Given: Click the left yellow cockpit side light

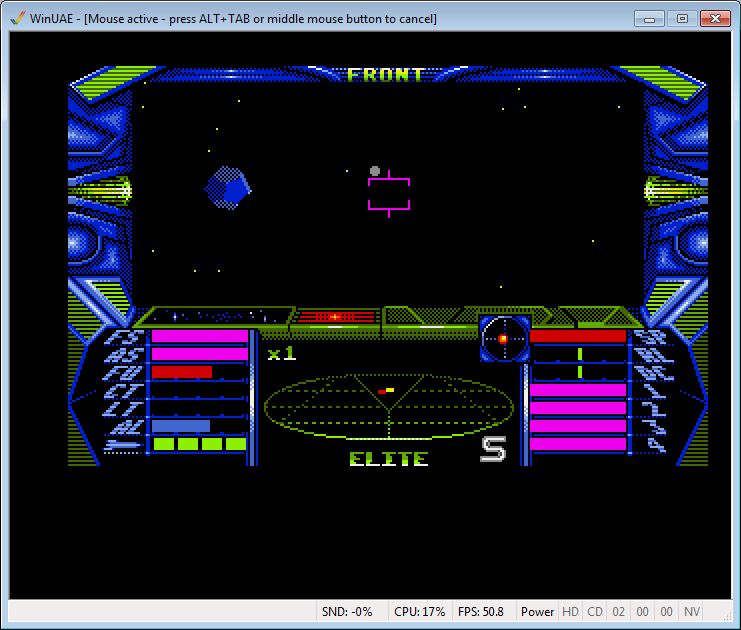Looking at the screenshot, I should (101, 191).
